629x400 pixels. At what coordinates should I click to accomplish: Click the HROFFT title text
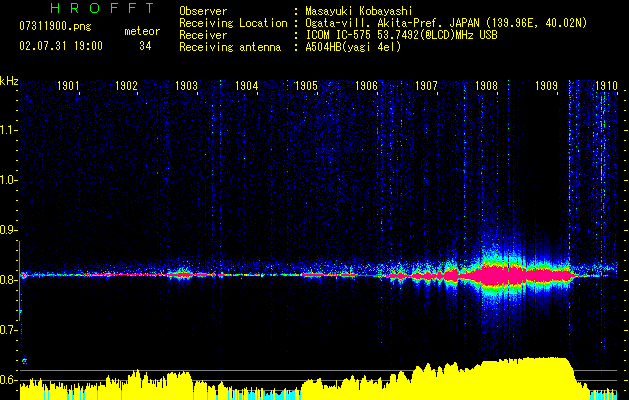(102, 8)
